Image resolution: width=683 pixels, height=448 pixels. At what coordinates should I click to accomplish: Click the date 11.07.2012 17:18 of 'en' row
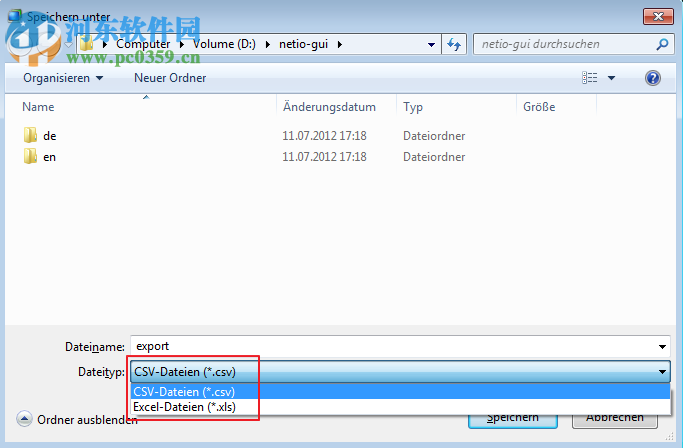[325, 157]
